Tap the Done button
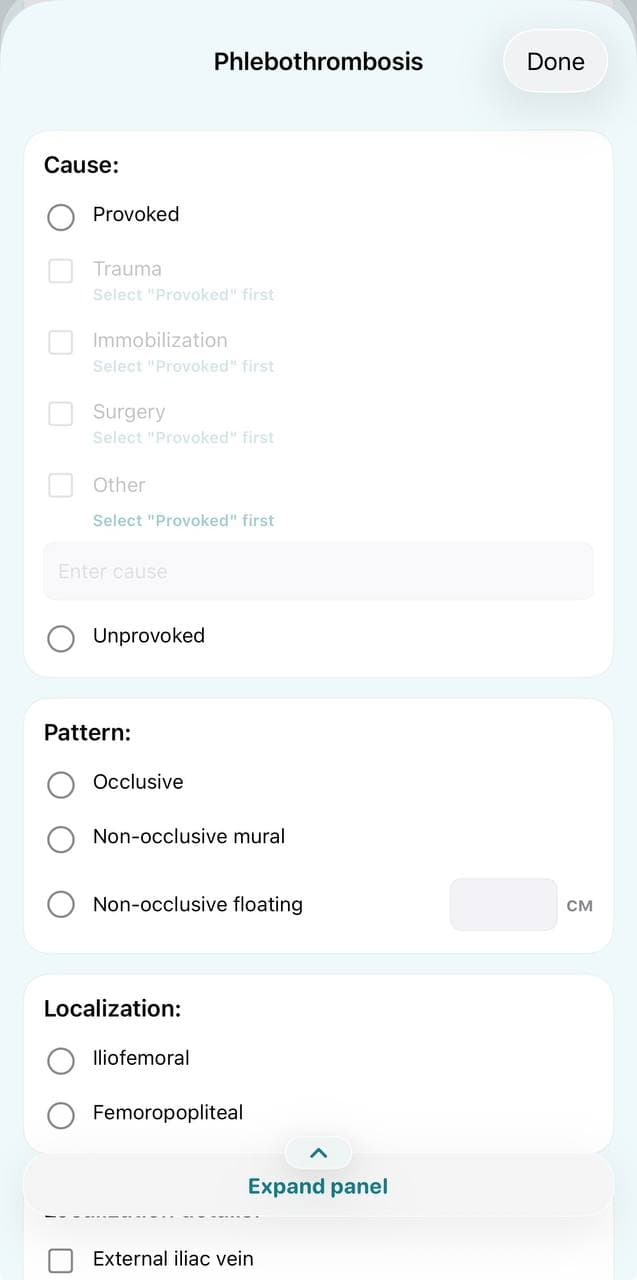The width and height of the screenshot is (637, 1280). coord(555,61)
